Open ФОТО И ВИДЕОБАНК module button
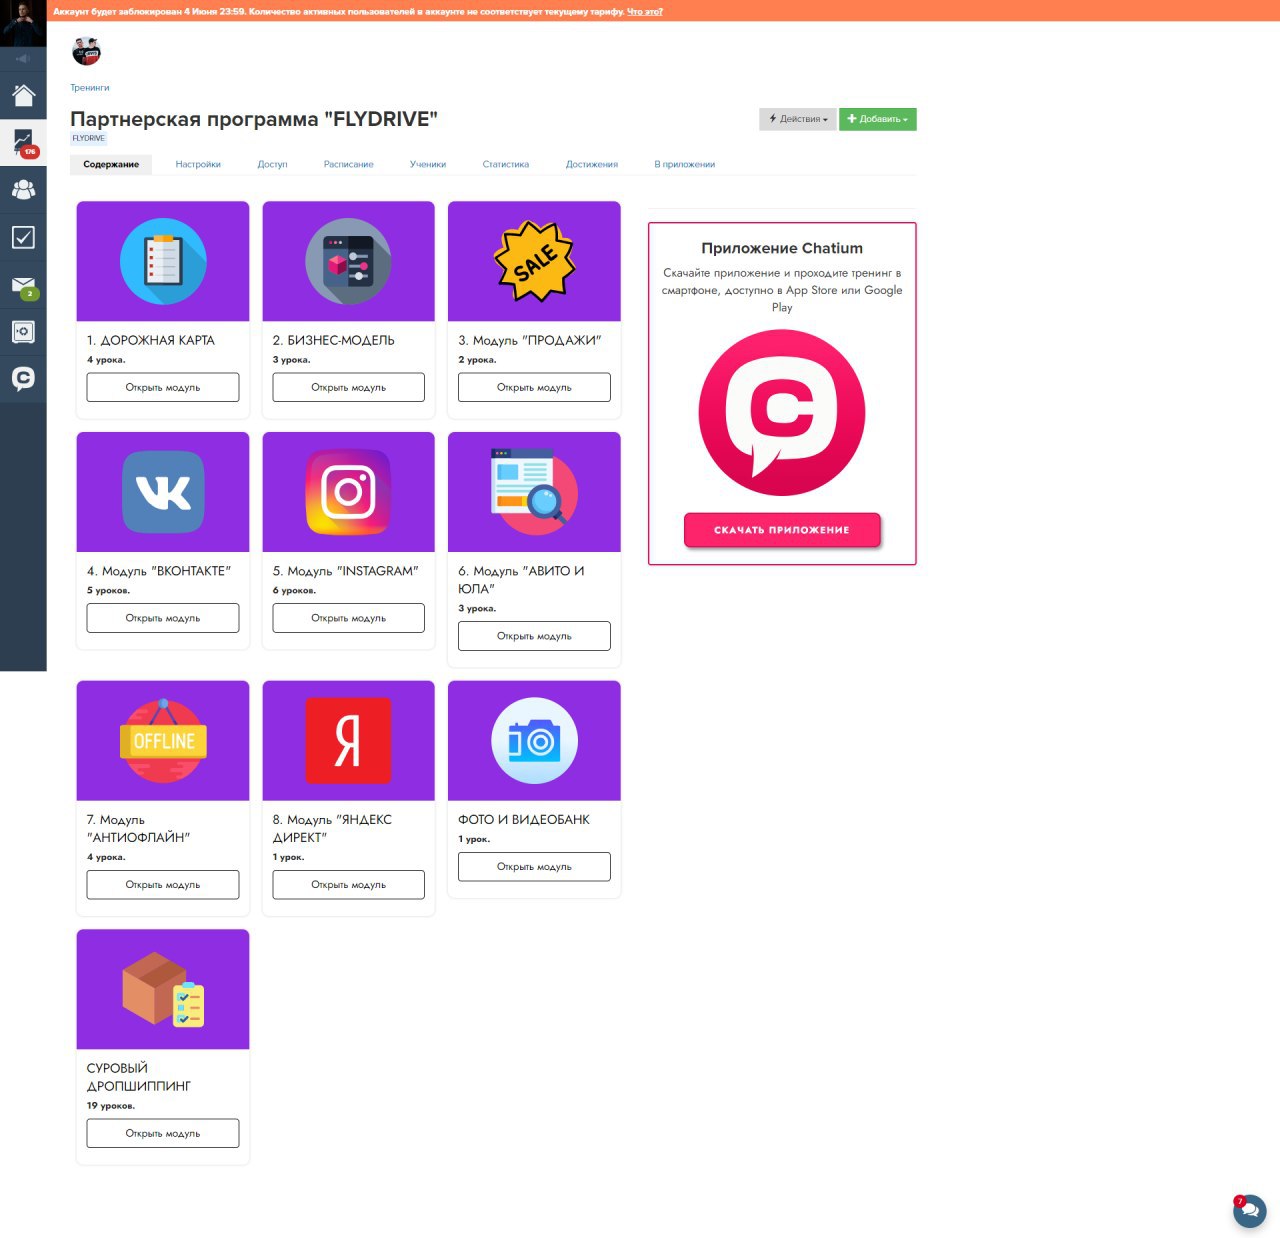1280x1238 pixels. 534,867
